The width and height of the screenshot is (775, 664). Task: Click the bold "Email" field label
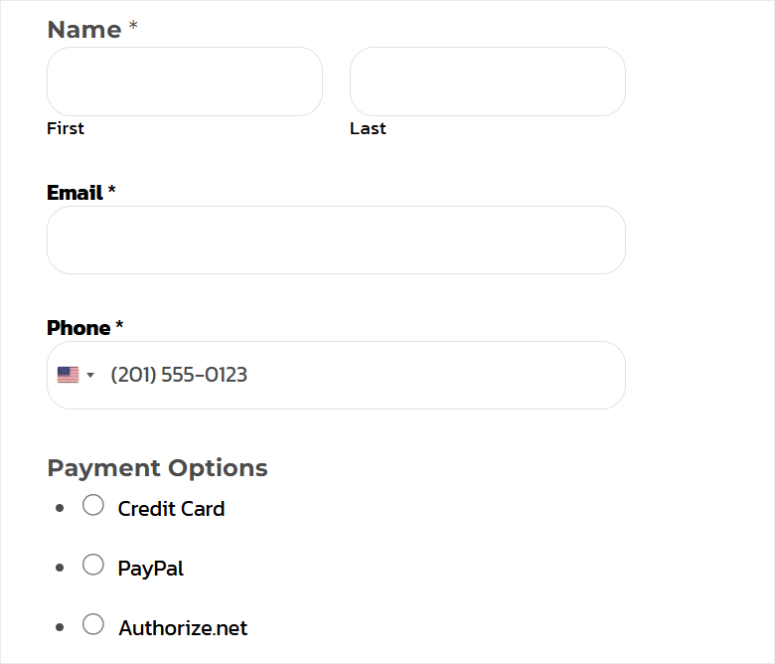(x=75, y=192)
